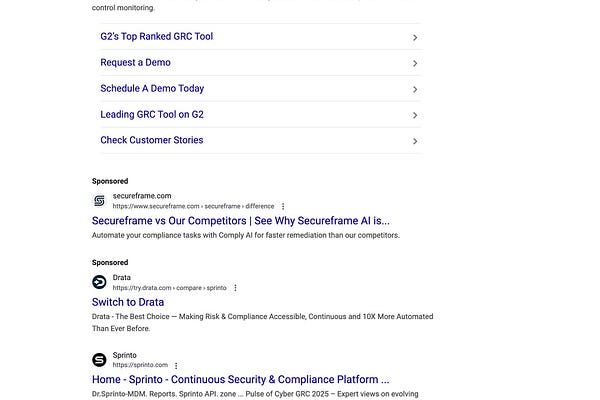Open the Check Customer Stories sitelink

pos(152,140)
